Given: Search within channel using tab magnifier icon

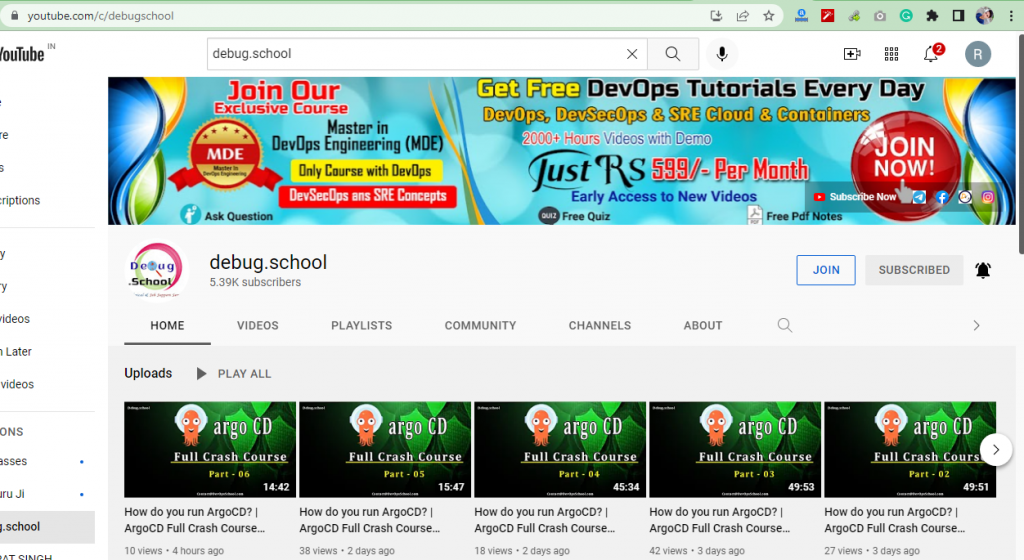Looking at the screenshot, I should click(x=784, y=325).
